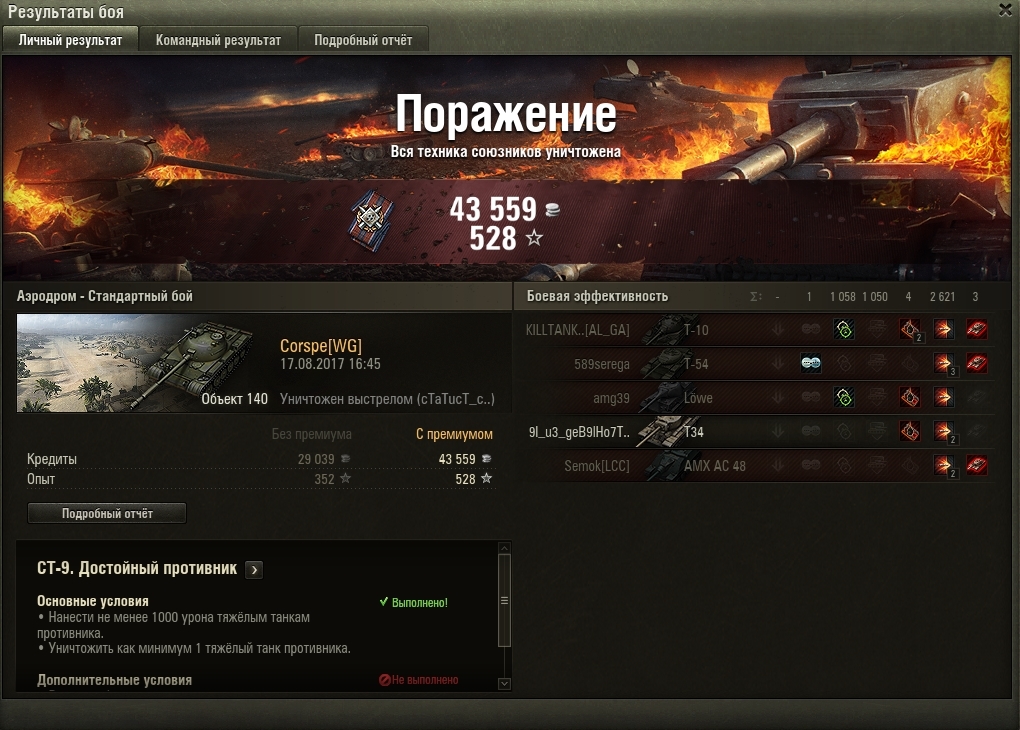The height and width of the screenshot is (730, 1020).
Task: Click T-54 row damage shots icon
Action: tap(943, 364)
